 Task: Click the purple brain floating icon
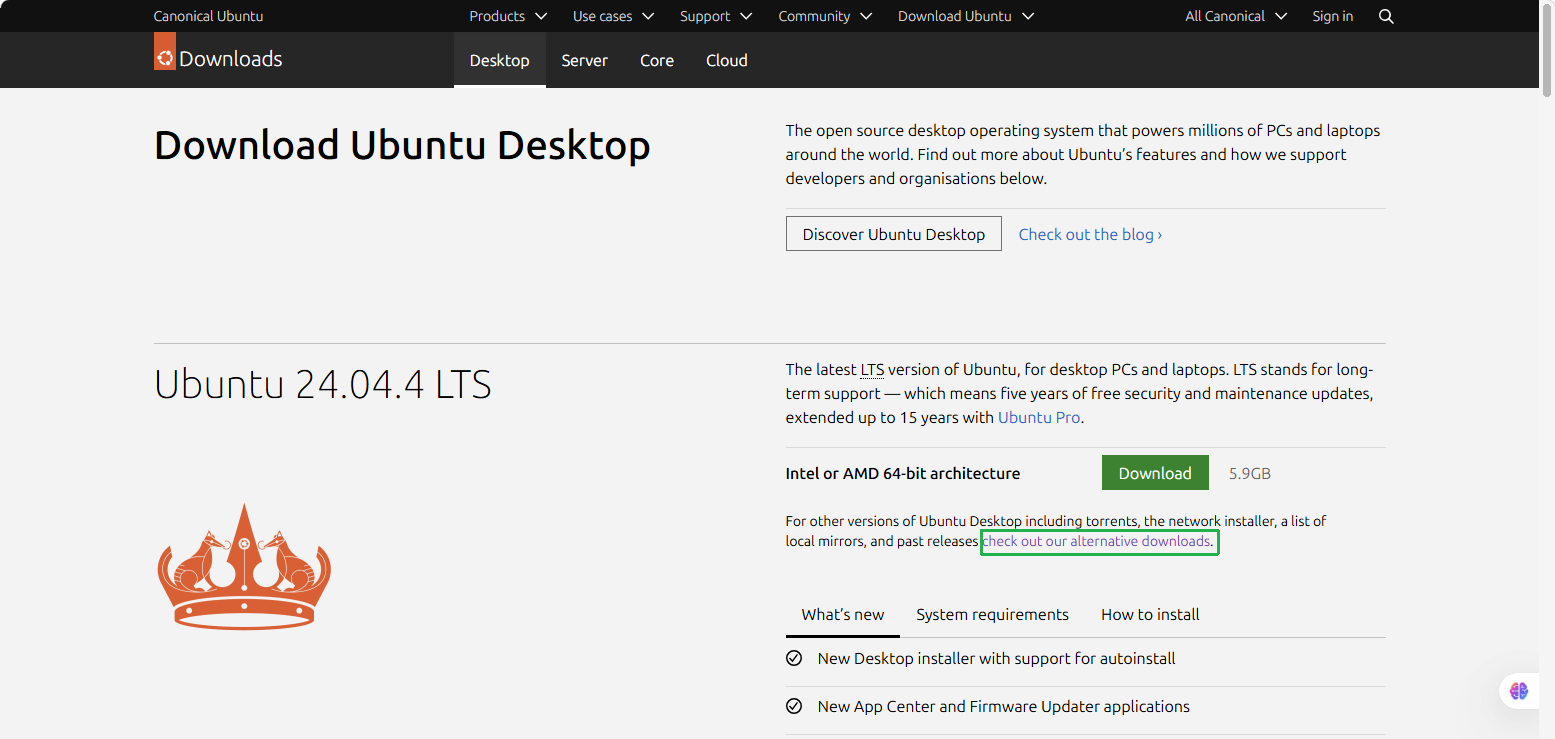1520,690
